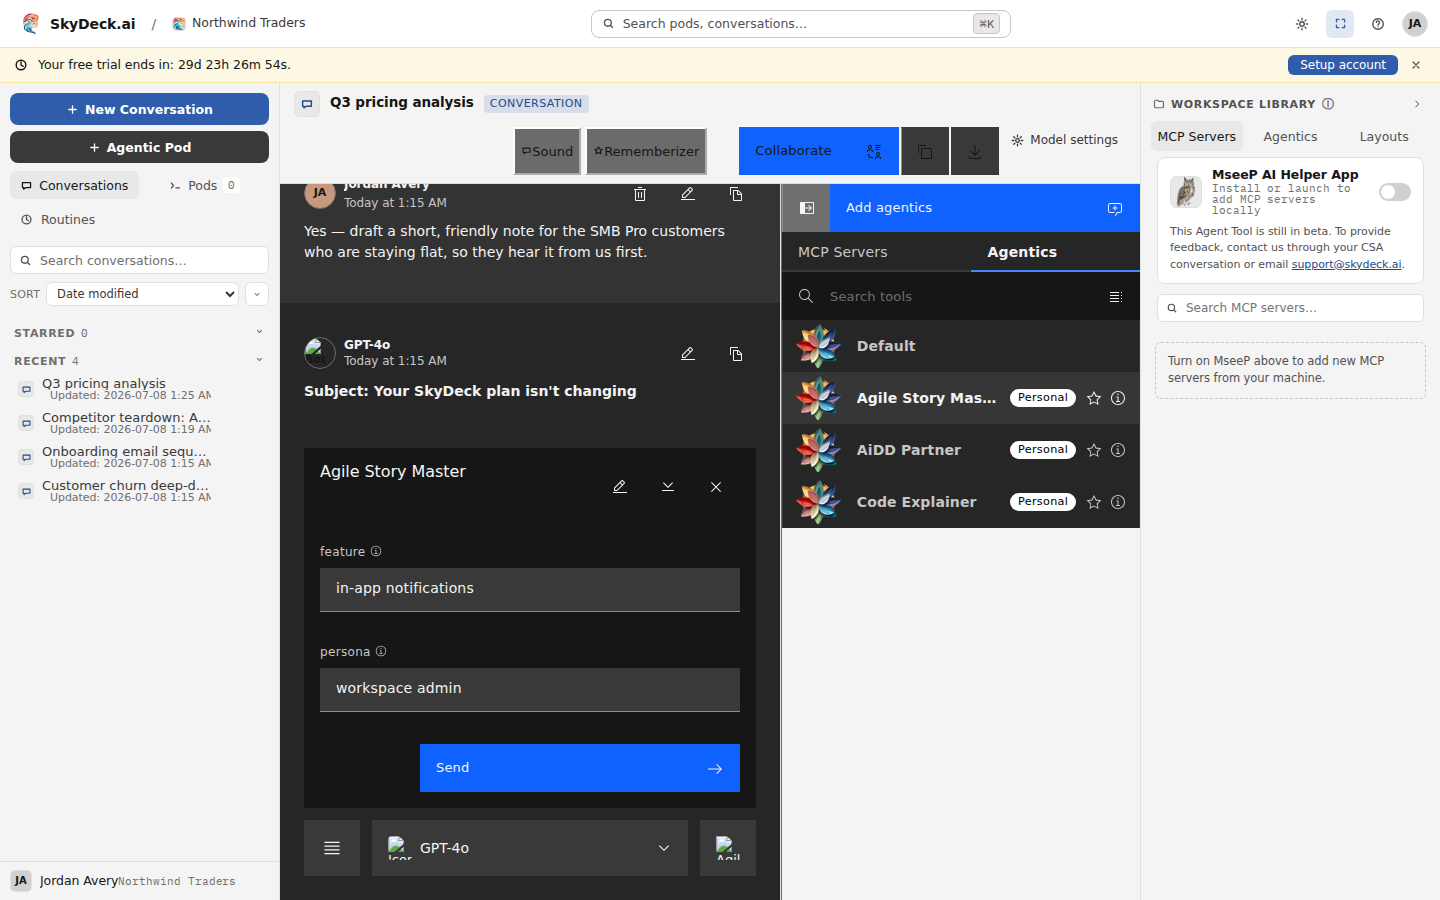
Task: Star the AiDD Partner agentic
Action: [1094, 450]
